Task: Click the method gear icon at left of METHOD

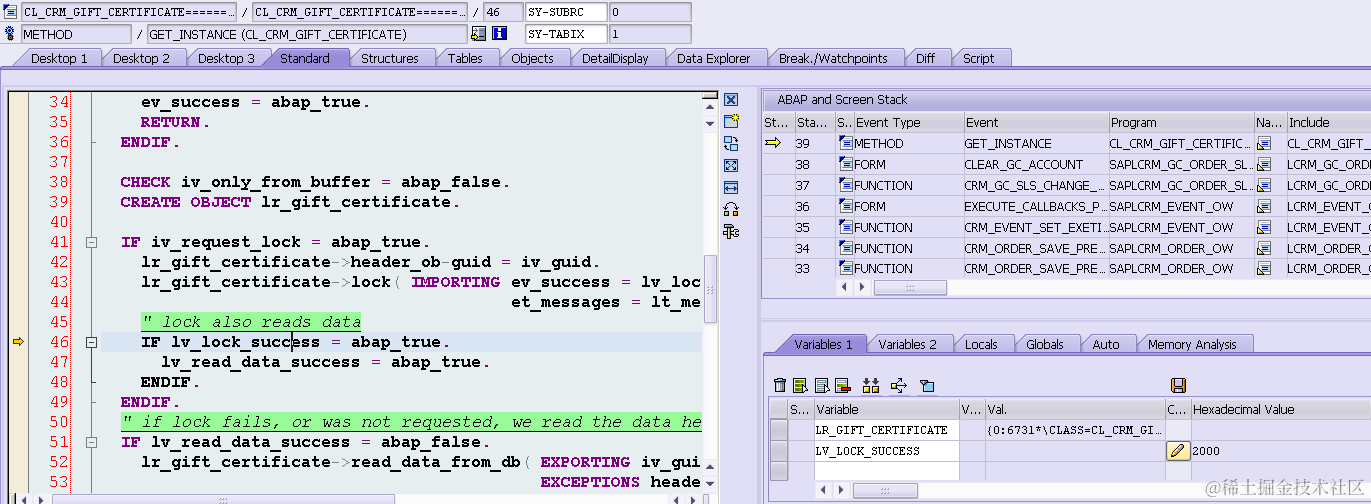Action: pyautogui.click(x=10, y=33)
